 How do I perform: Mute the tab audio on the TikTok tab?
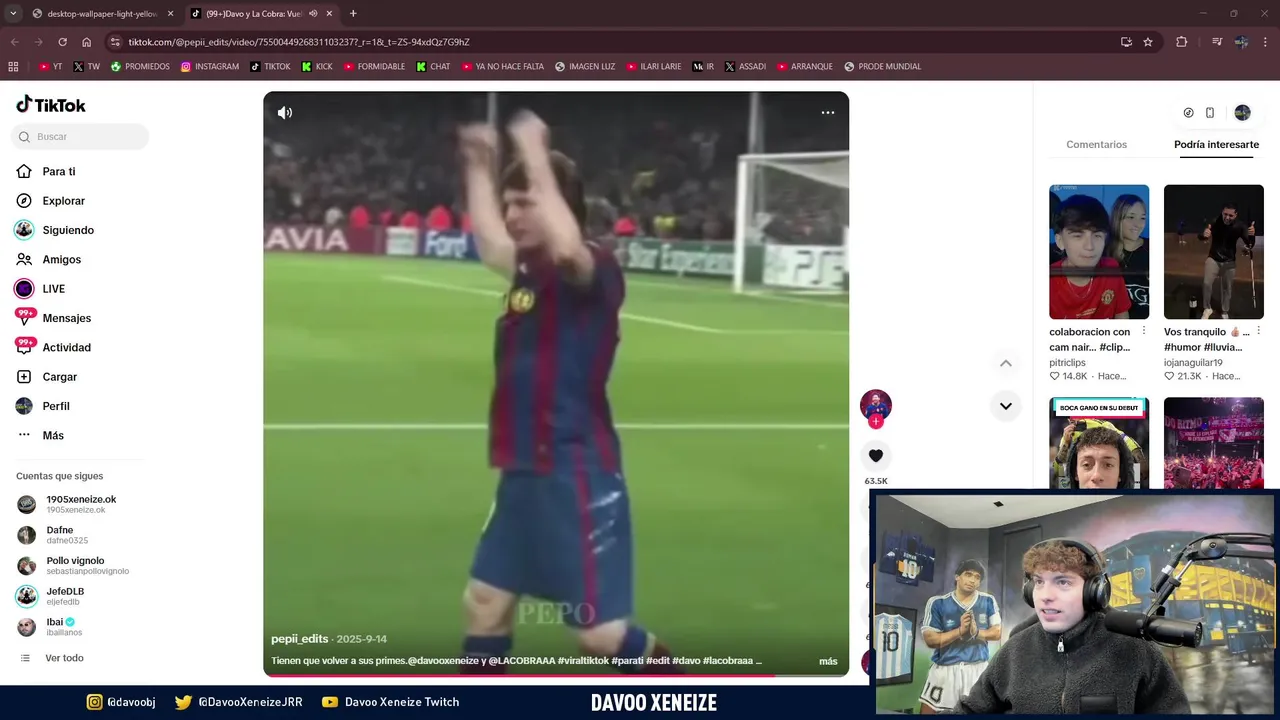pos(313,14)
